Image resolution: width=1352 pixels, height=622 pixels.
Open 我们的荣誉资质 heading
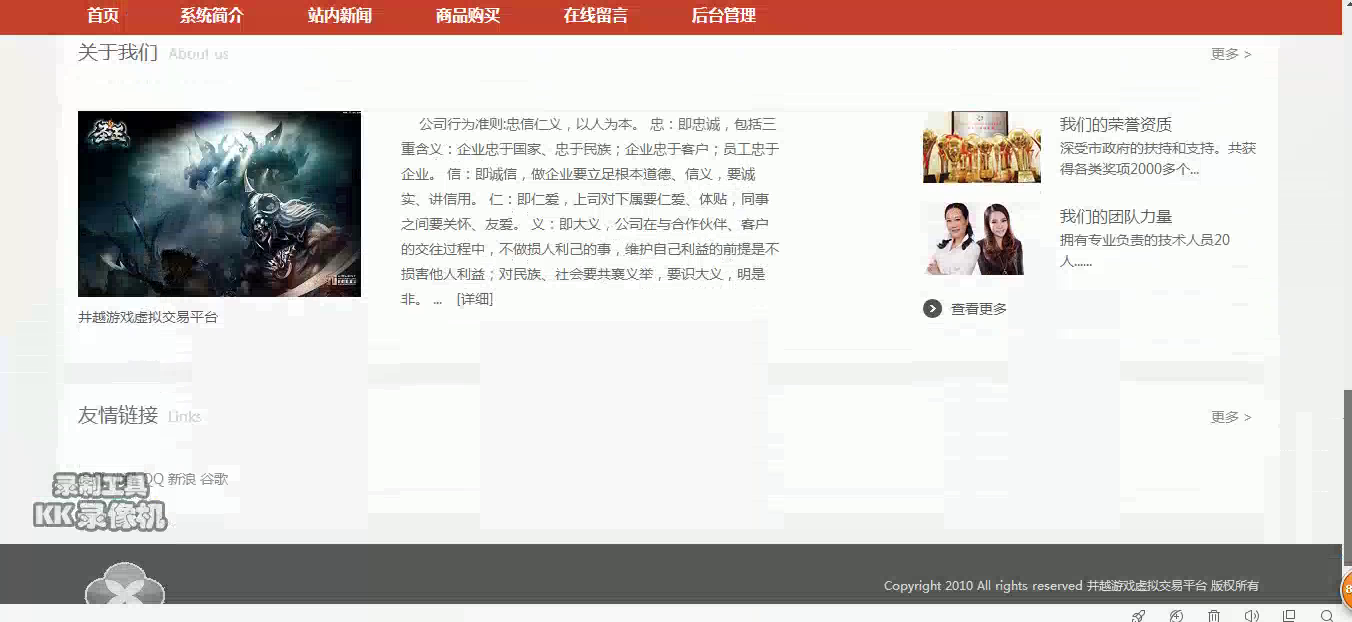coord(1116,125)
